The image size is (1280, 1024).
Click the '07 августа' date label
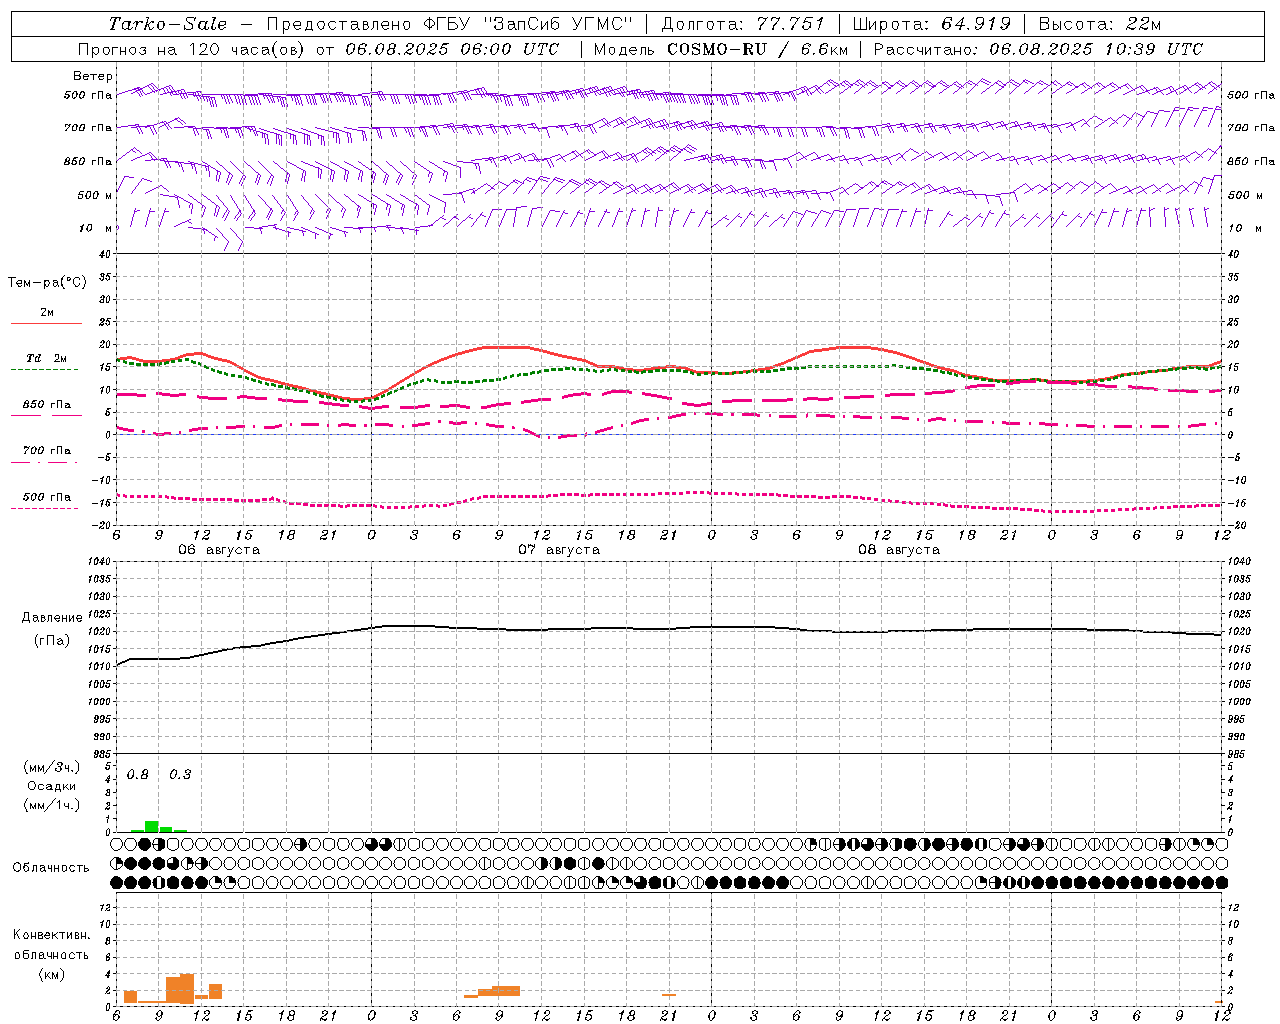click(x=559, y=550)
